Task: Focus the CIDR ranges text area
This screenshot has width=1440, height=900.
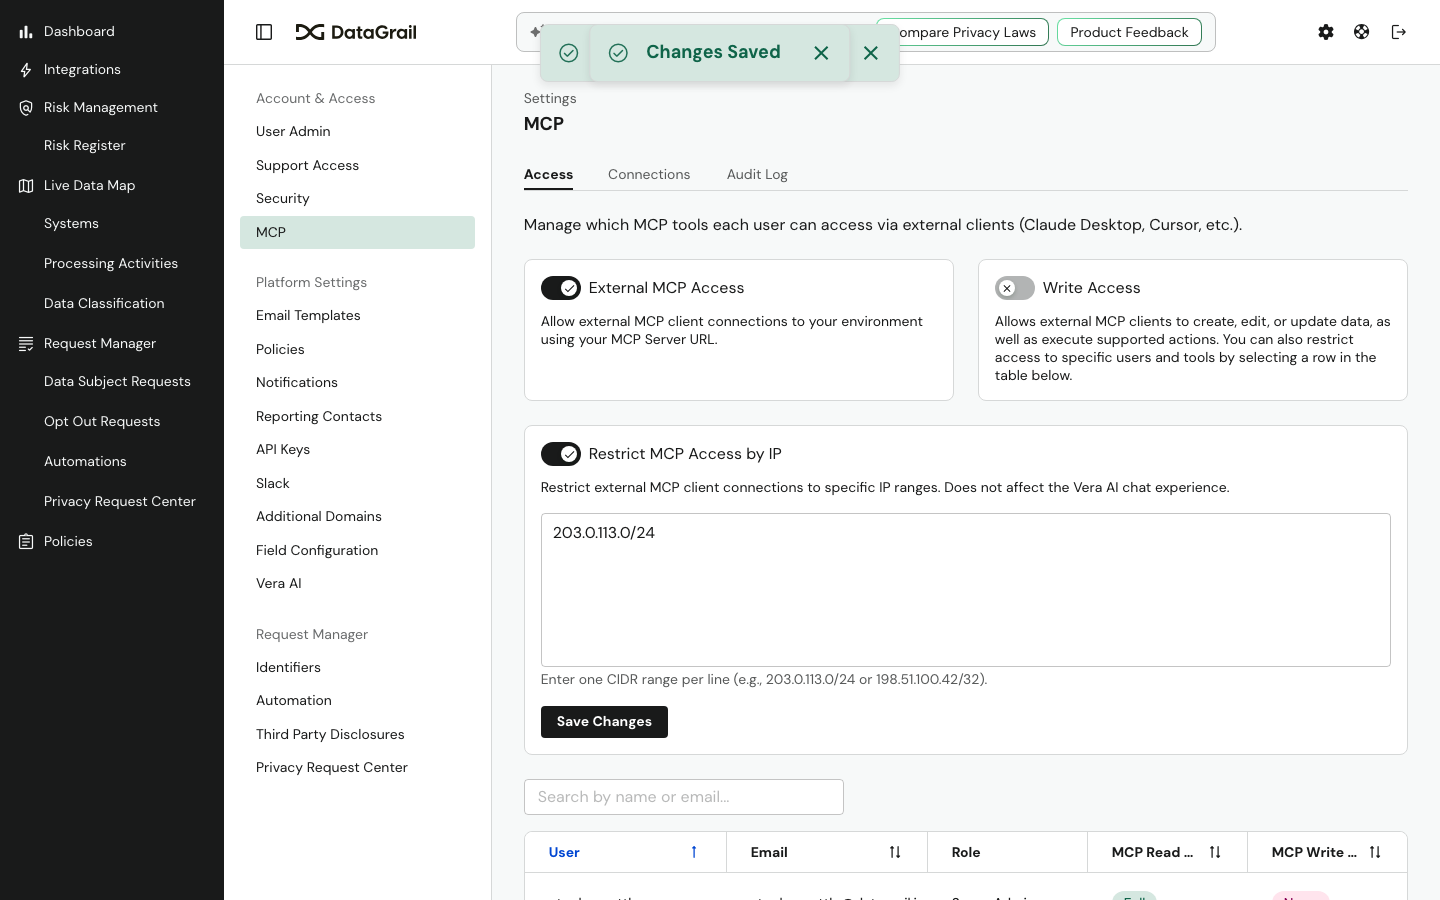Action: pyautogui.click(x=966, y=590)
